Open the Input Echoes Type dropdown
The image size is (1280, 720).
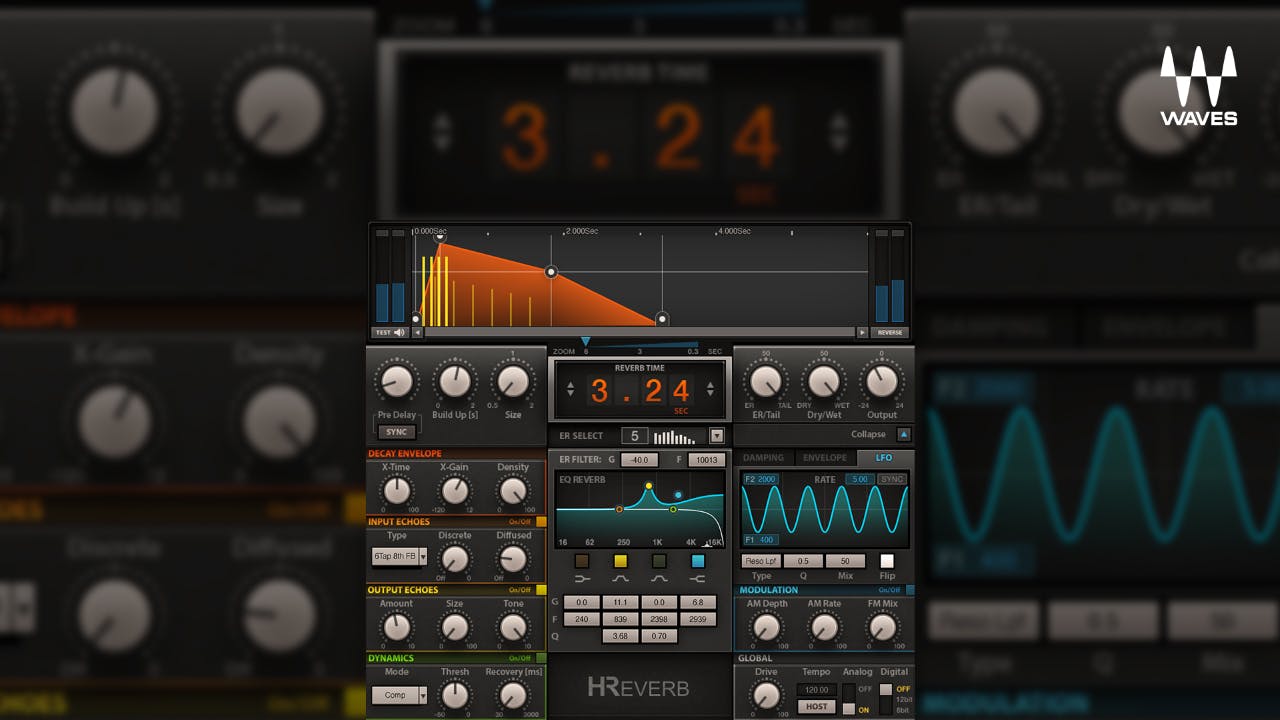click(399, 556)
